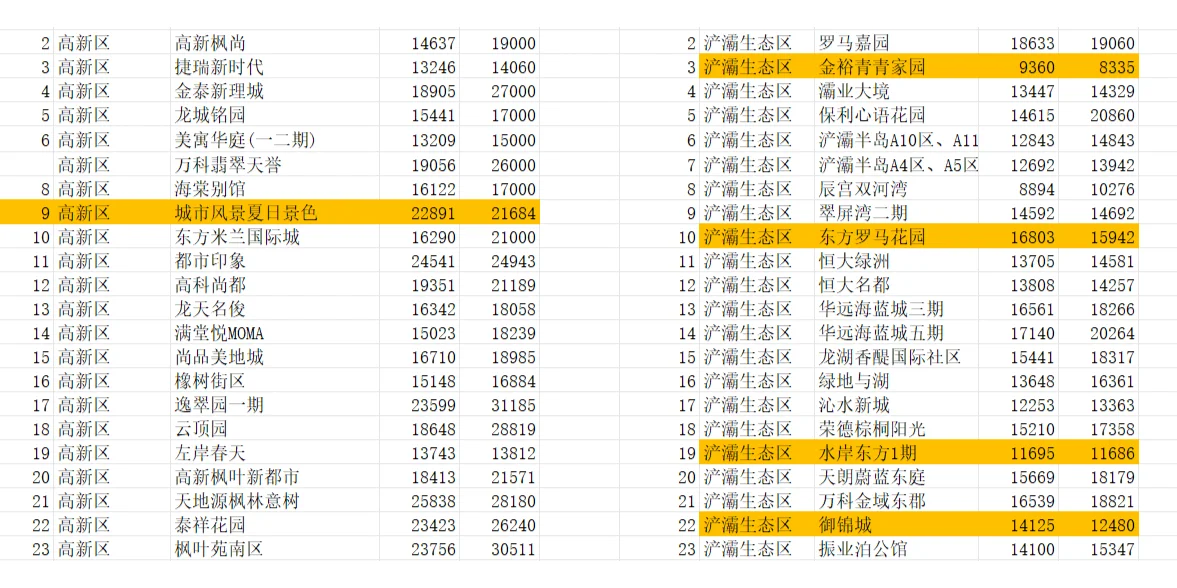Click the cell 东方米兰国际城

click(x=274, y=237)
